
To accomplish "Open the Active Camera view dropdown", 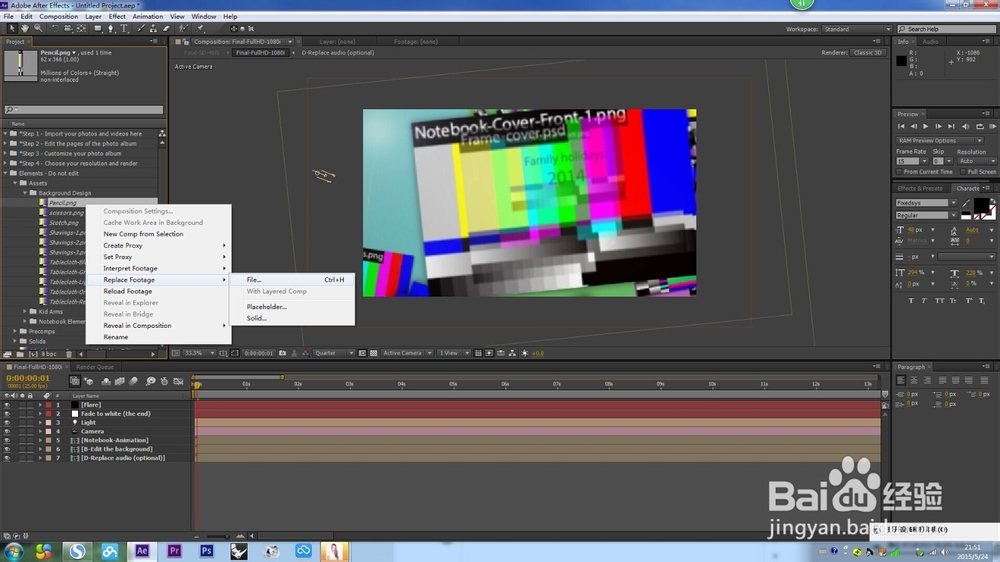I will click(x=407, y=353).
